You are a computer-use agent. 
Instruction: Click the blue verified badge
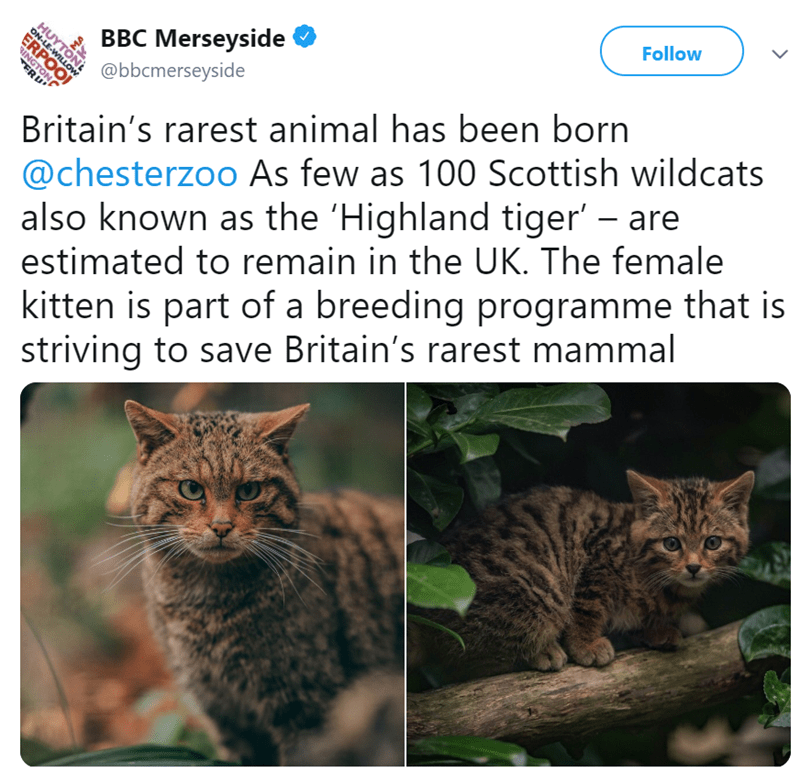[305, 39]
